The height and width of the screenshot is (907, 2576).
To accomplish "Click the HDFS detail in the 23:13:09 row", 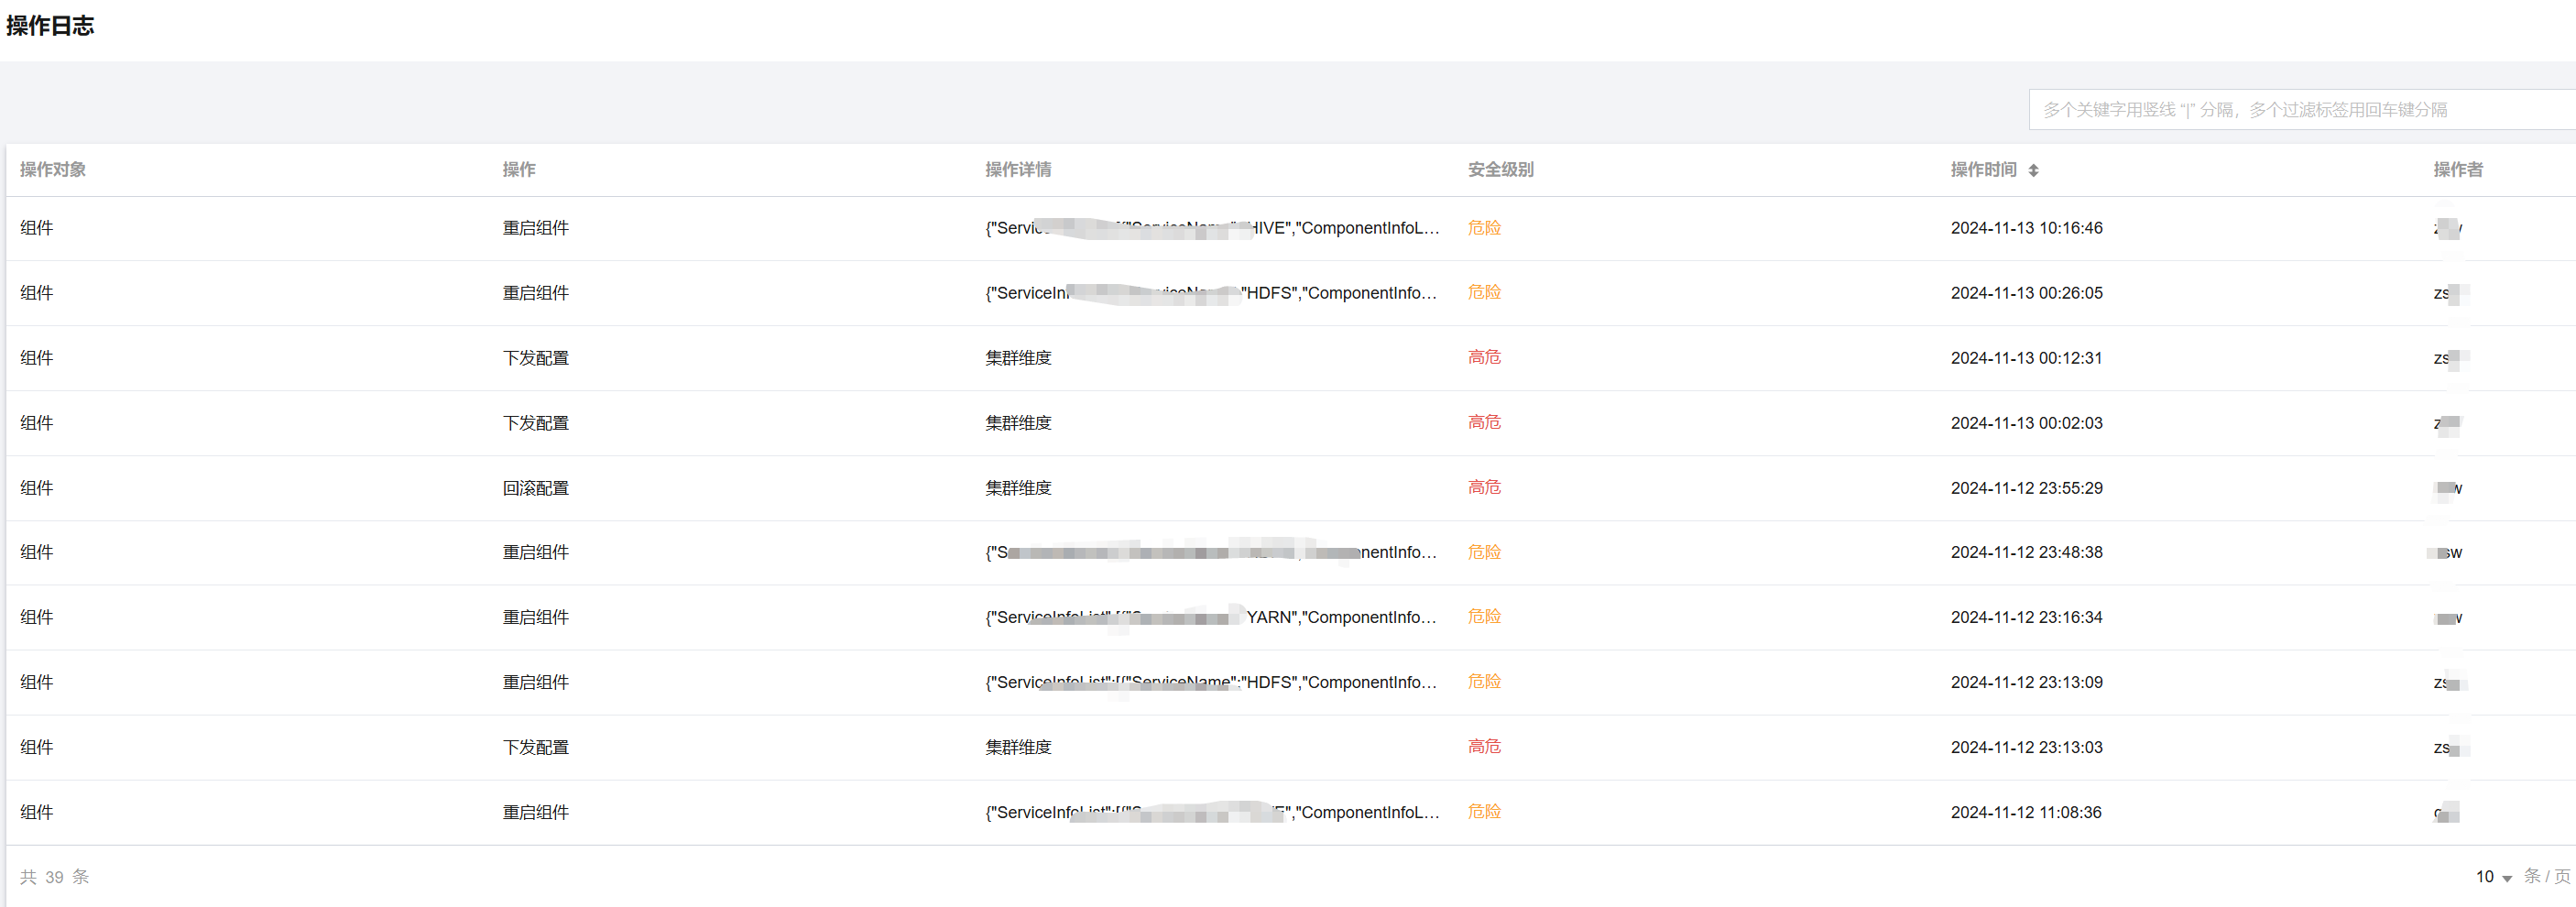I will point(1210,683).
